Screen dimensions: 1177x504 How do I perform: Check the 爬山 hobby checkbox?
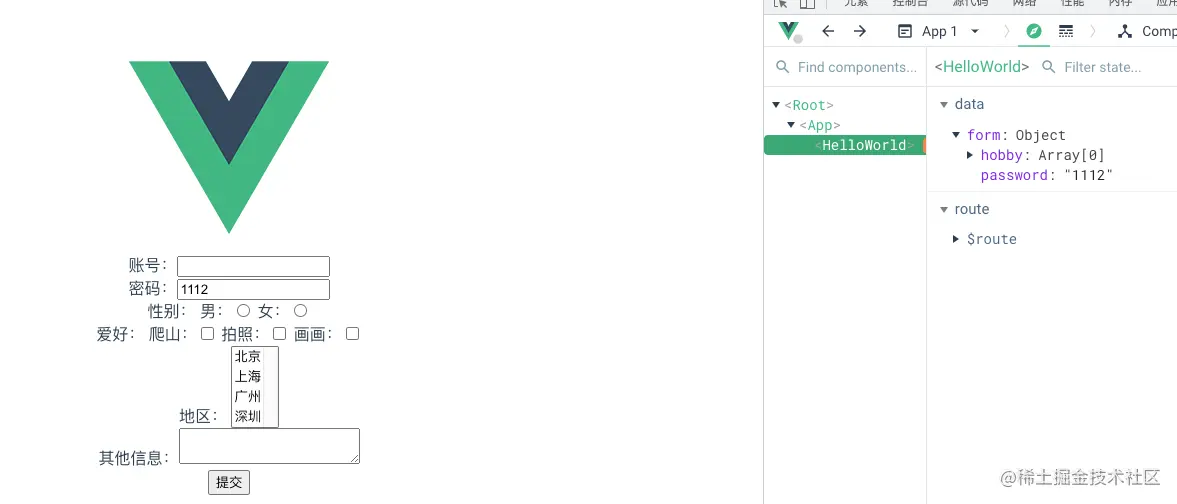tap(208, 333)
